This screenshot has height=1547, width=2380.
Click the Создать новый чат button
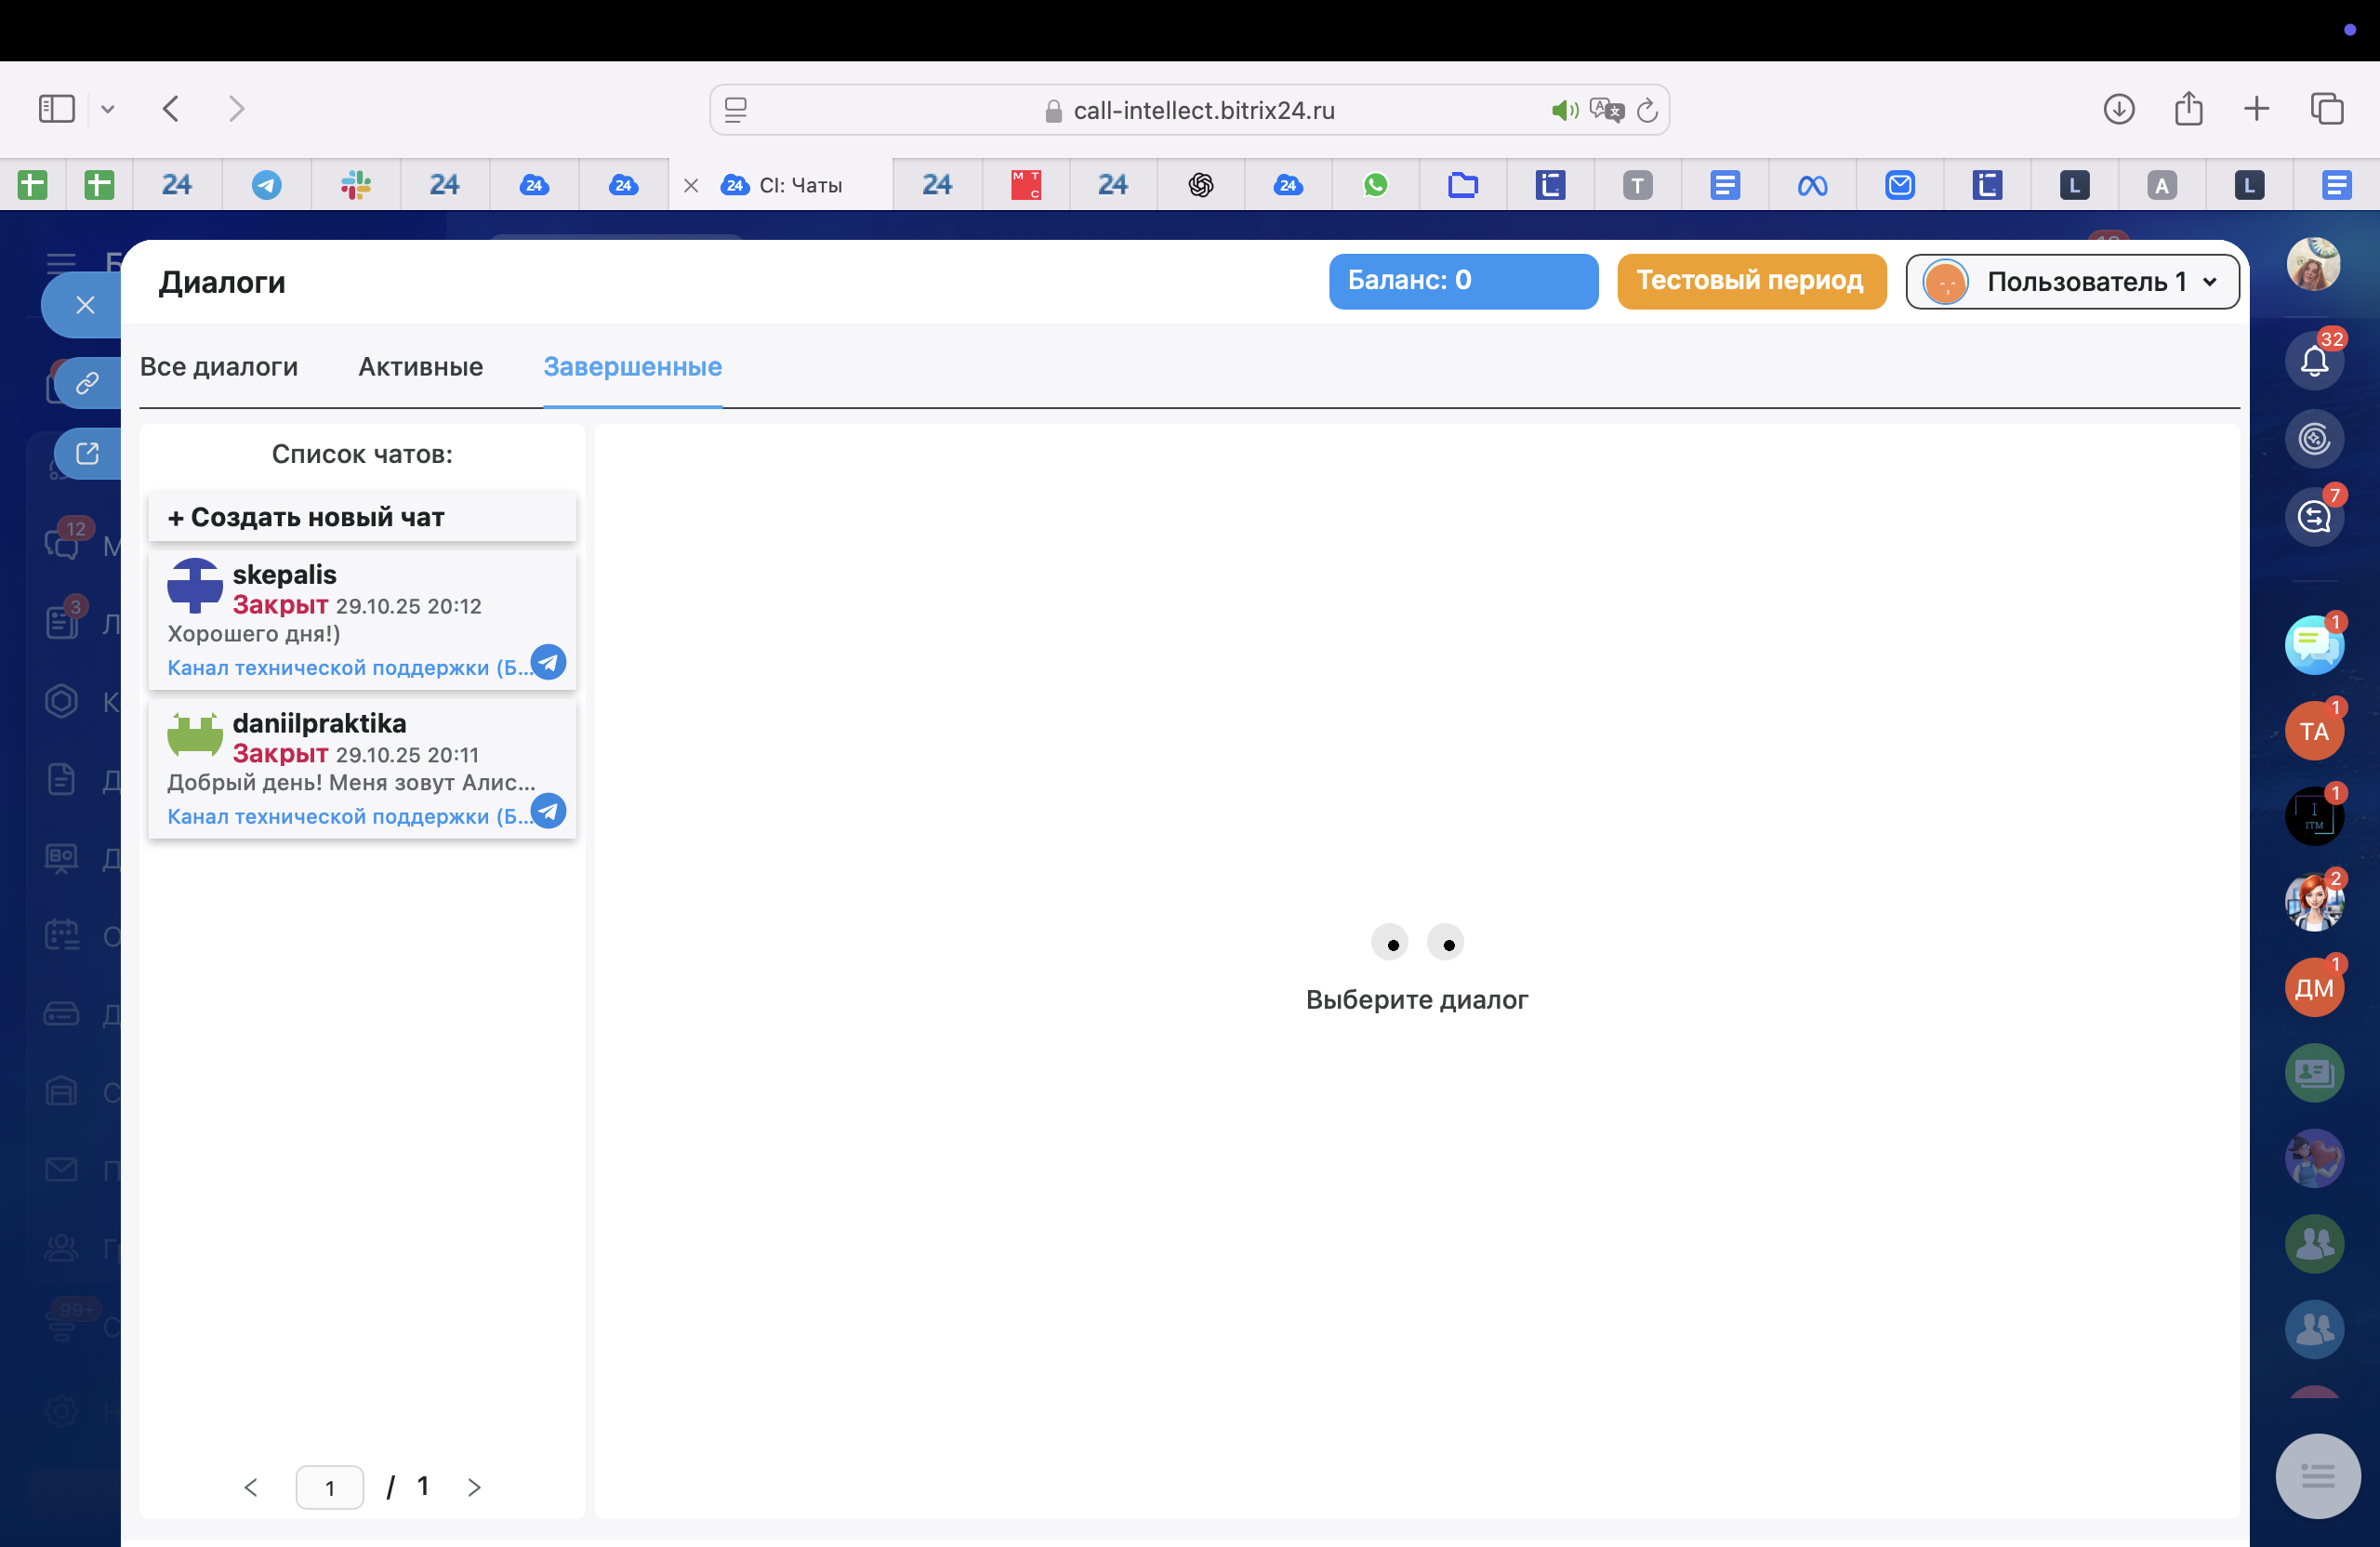(x=362, y=517)
